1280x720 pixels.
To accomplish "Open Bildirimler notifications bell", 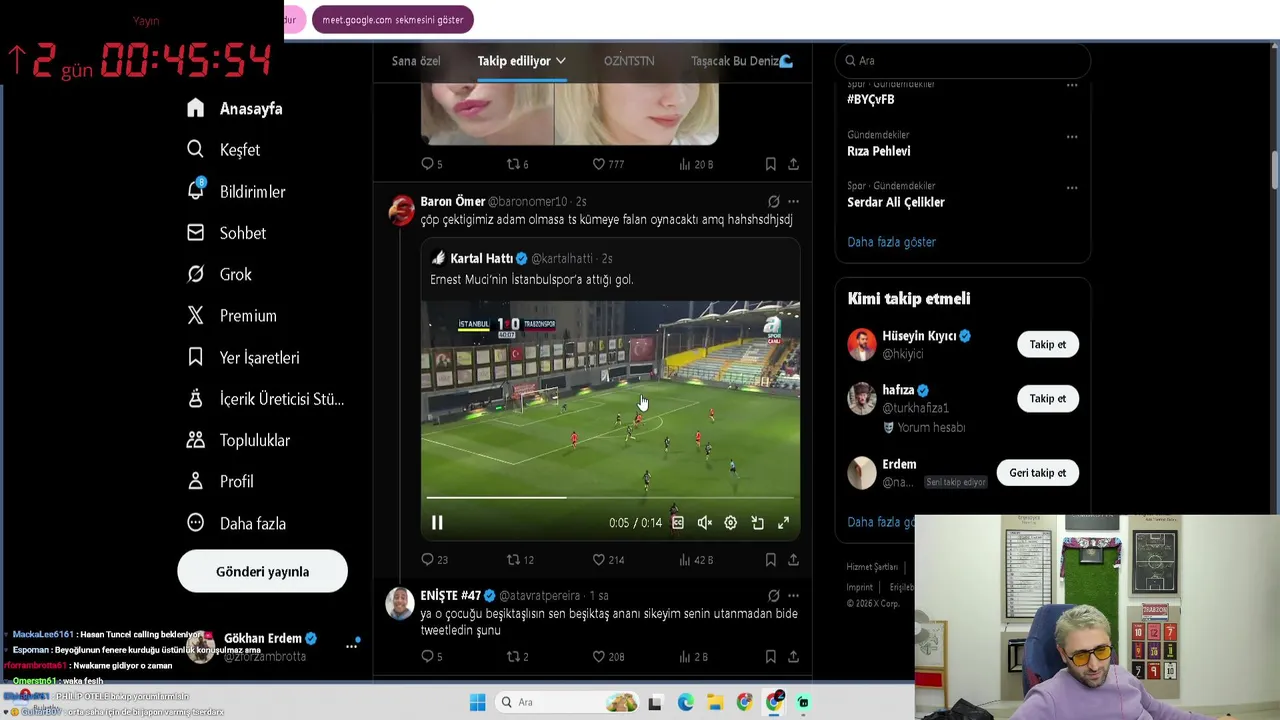I will click(x=237, y=191).
